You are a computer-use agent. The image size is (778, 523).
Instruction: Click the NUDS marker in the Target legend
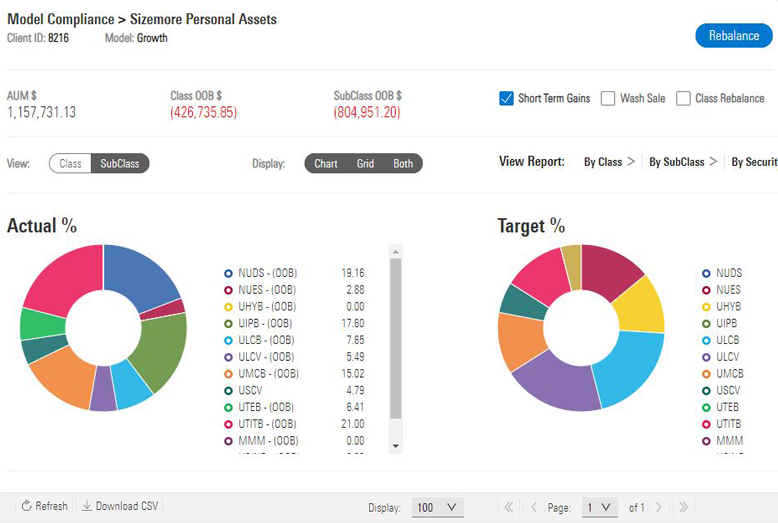(706, 273)
